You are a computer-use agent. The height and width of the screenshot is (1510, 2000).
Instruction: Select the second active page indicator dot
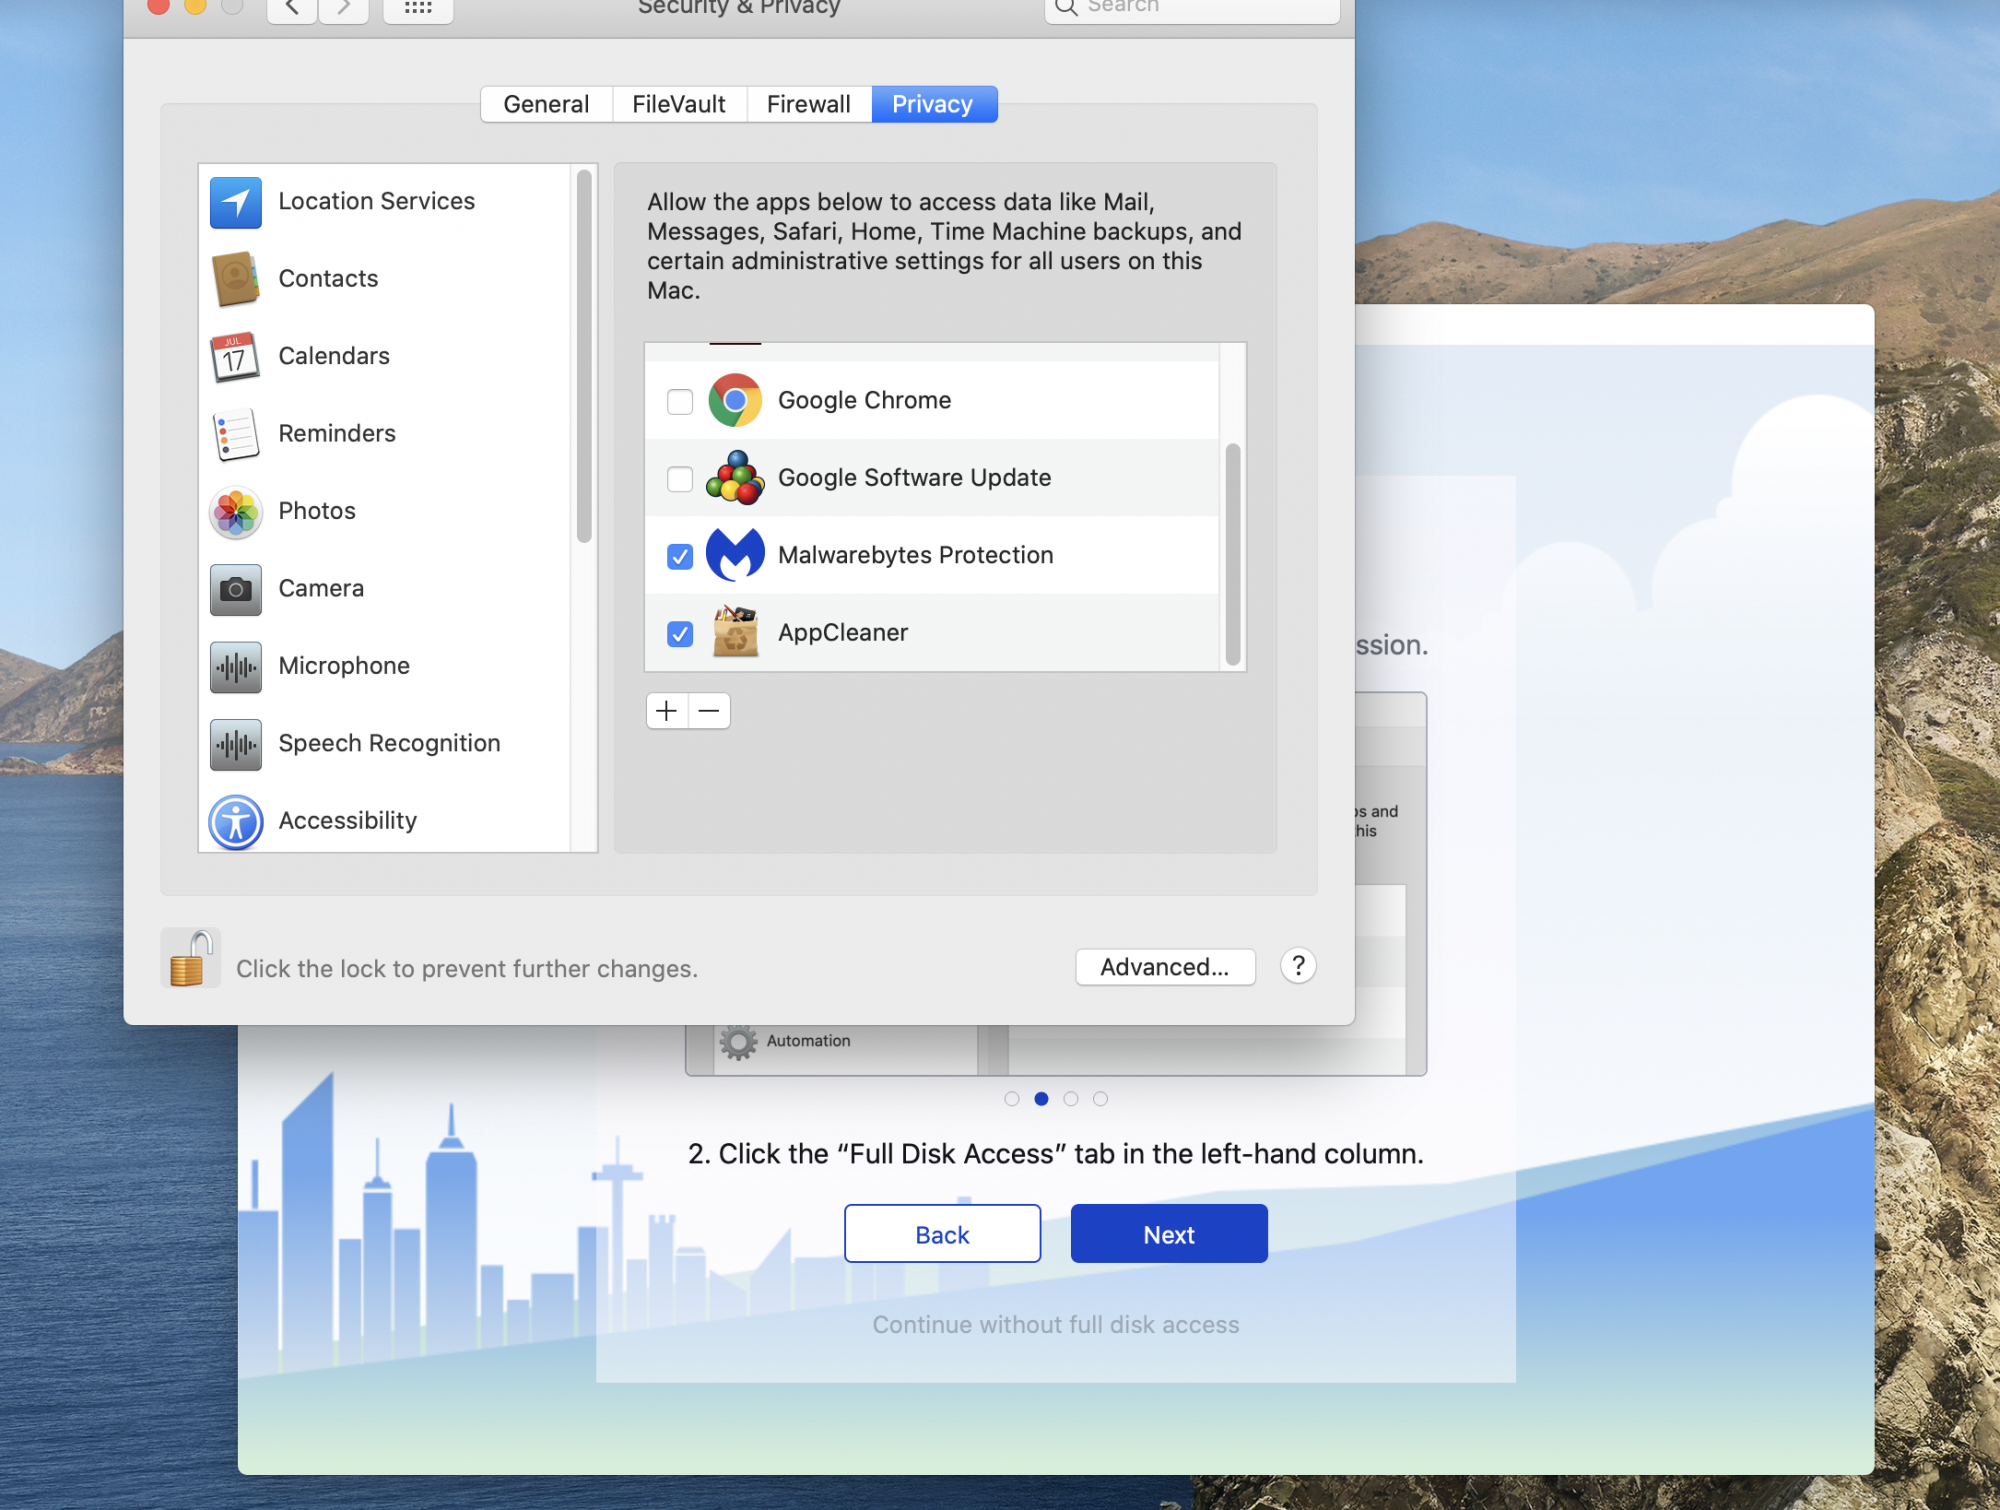click(x=1041, y=1099)
